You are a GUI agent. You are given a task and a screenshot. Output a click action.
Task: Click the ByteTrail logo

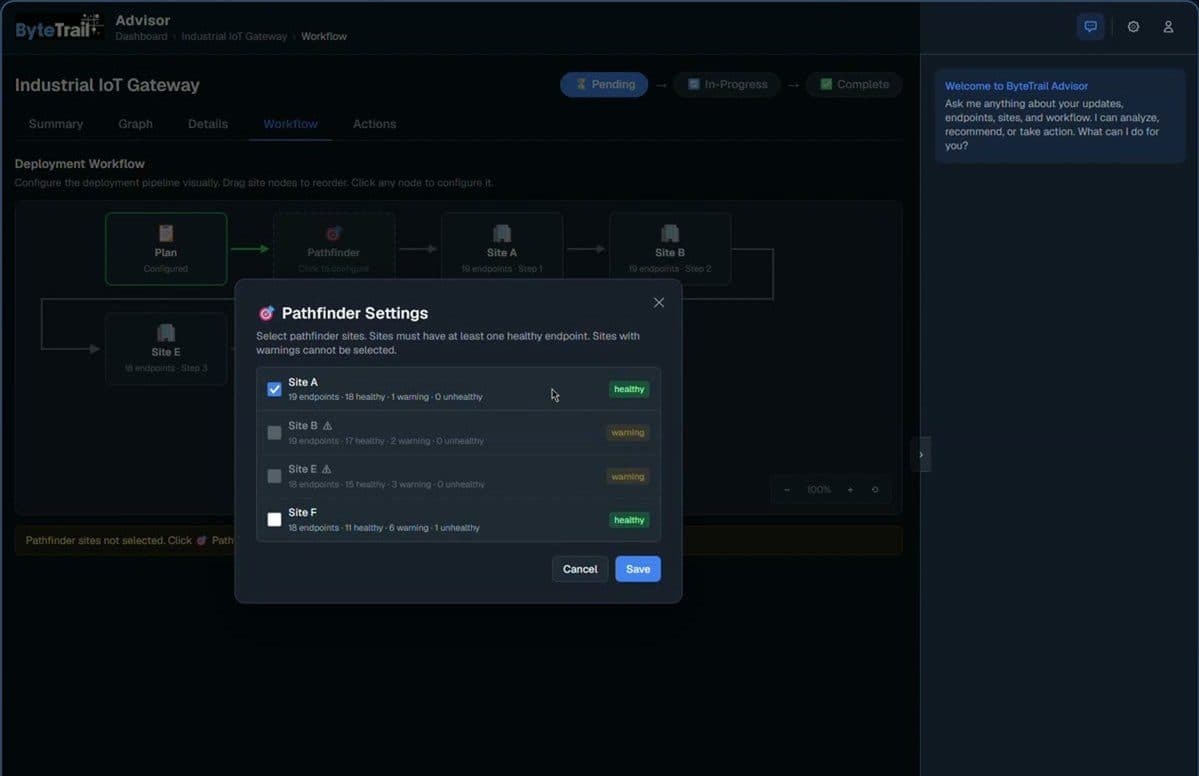pyautogui.click(x=58, y=28)
